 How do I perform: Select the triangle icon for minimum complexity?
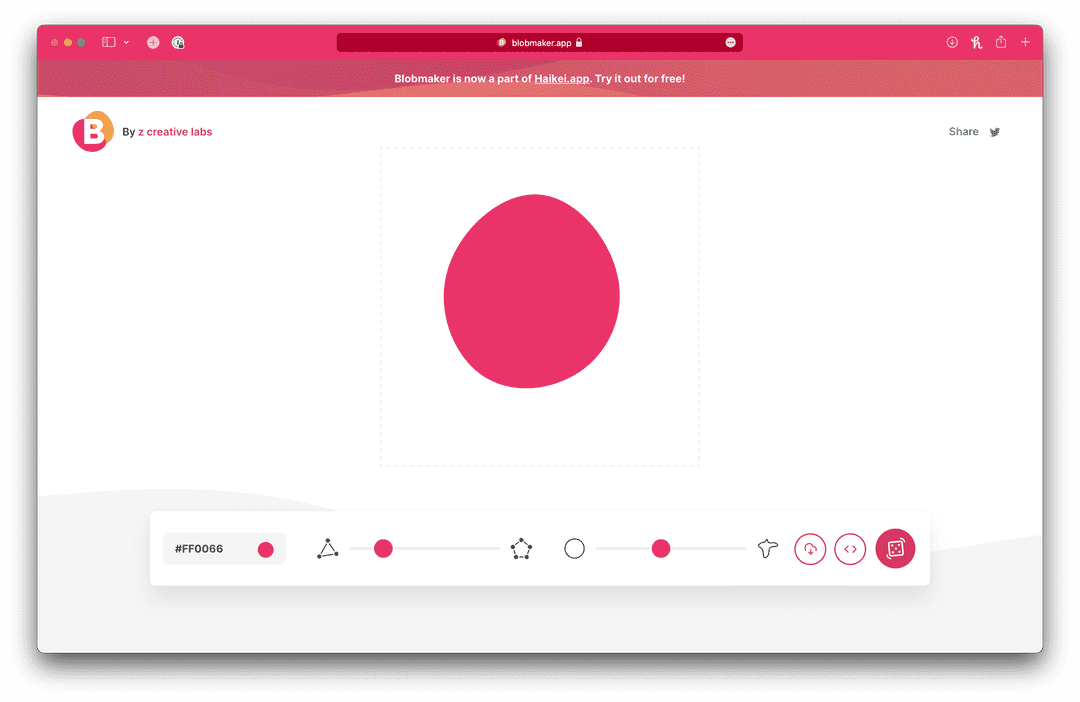328,548
